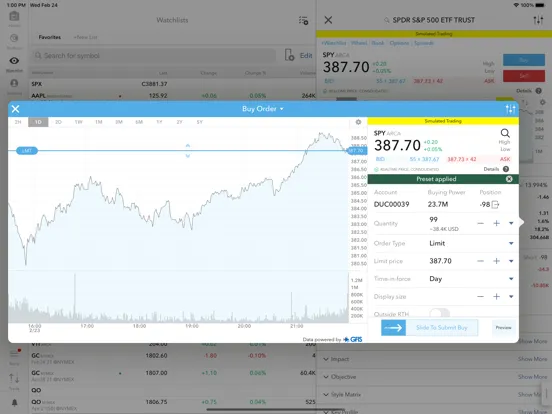
Task: Click the Edit link in Watchlists
Action: (x=306, y=56)
